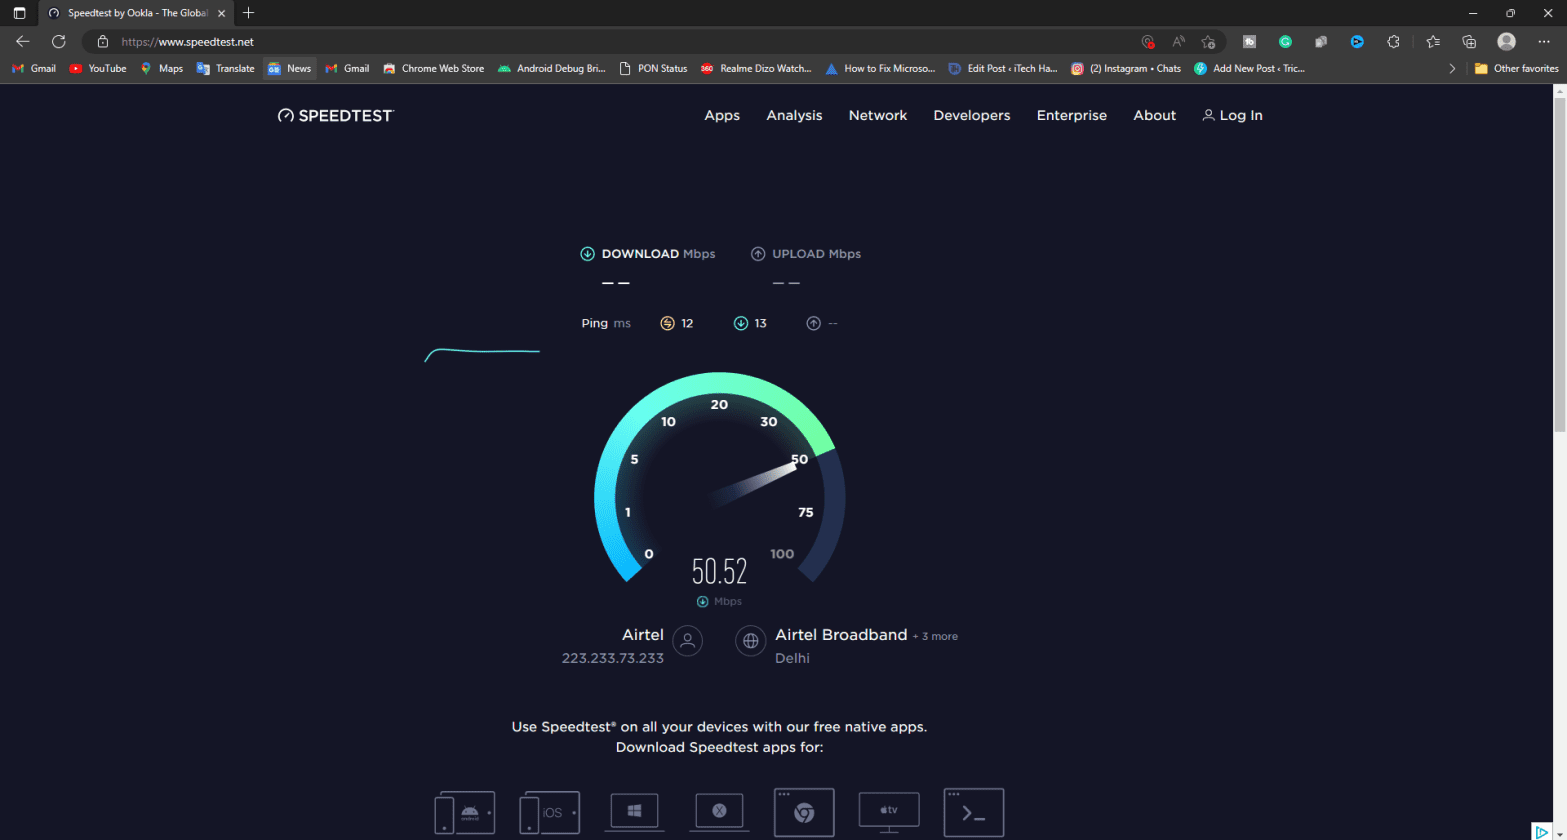Click the 50.52 Mbps speedometer gauge

pos(719,490)
